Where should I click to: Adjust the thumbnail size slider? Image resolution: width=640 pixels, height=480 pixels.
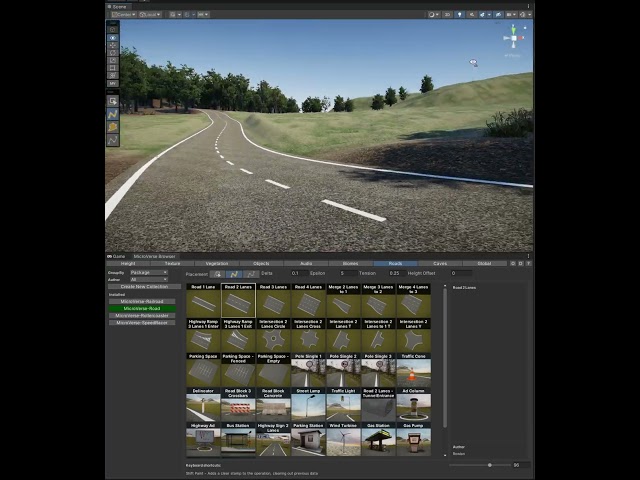(x=480, y=465)
